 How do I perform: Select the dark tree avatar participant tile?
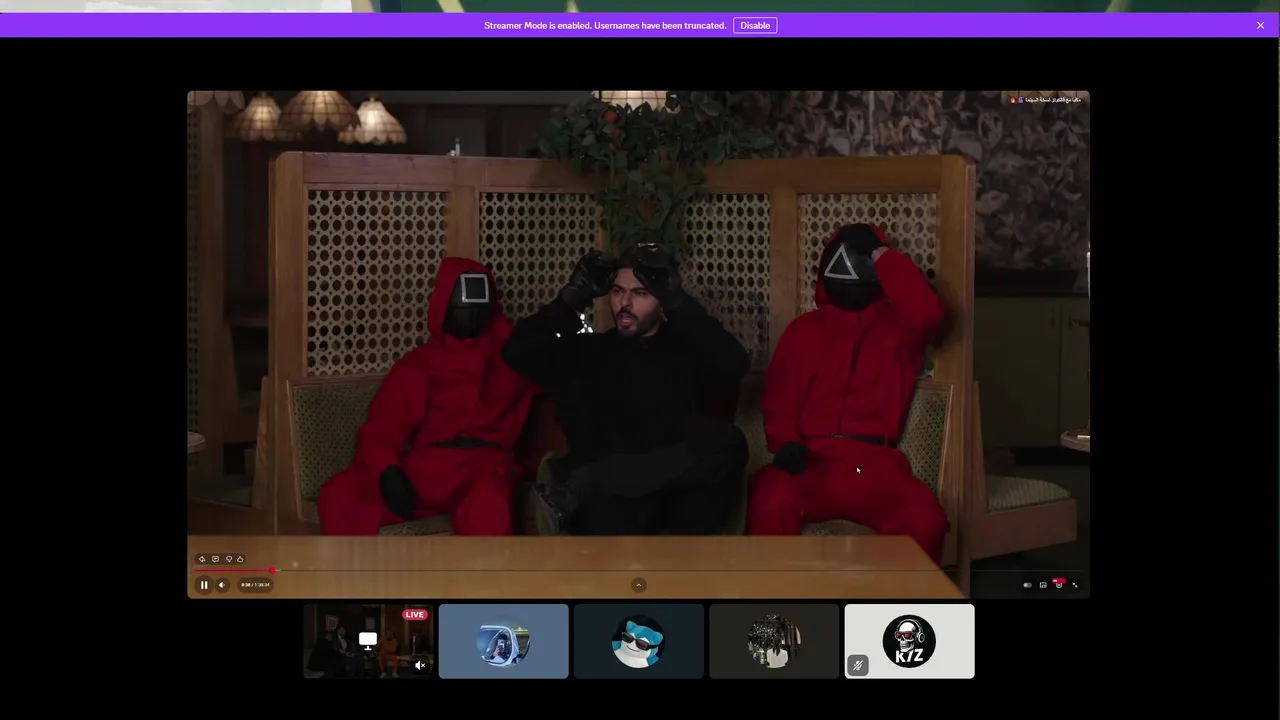[774, 641]
